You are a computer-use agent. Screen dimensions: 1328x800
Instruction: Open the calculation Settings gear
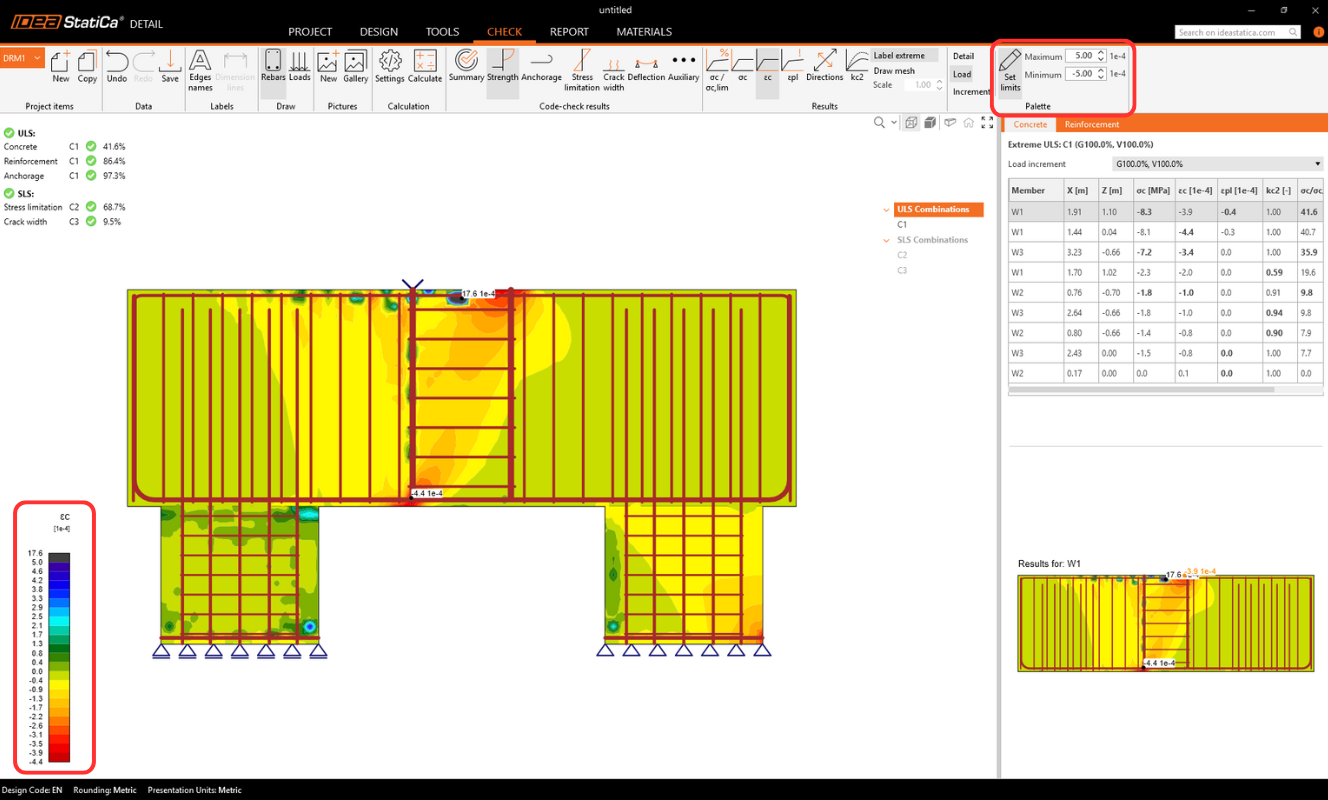(390, 66)
